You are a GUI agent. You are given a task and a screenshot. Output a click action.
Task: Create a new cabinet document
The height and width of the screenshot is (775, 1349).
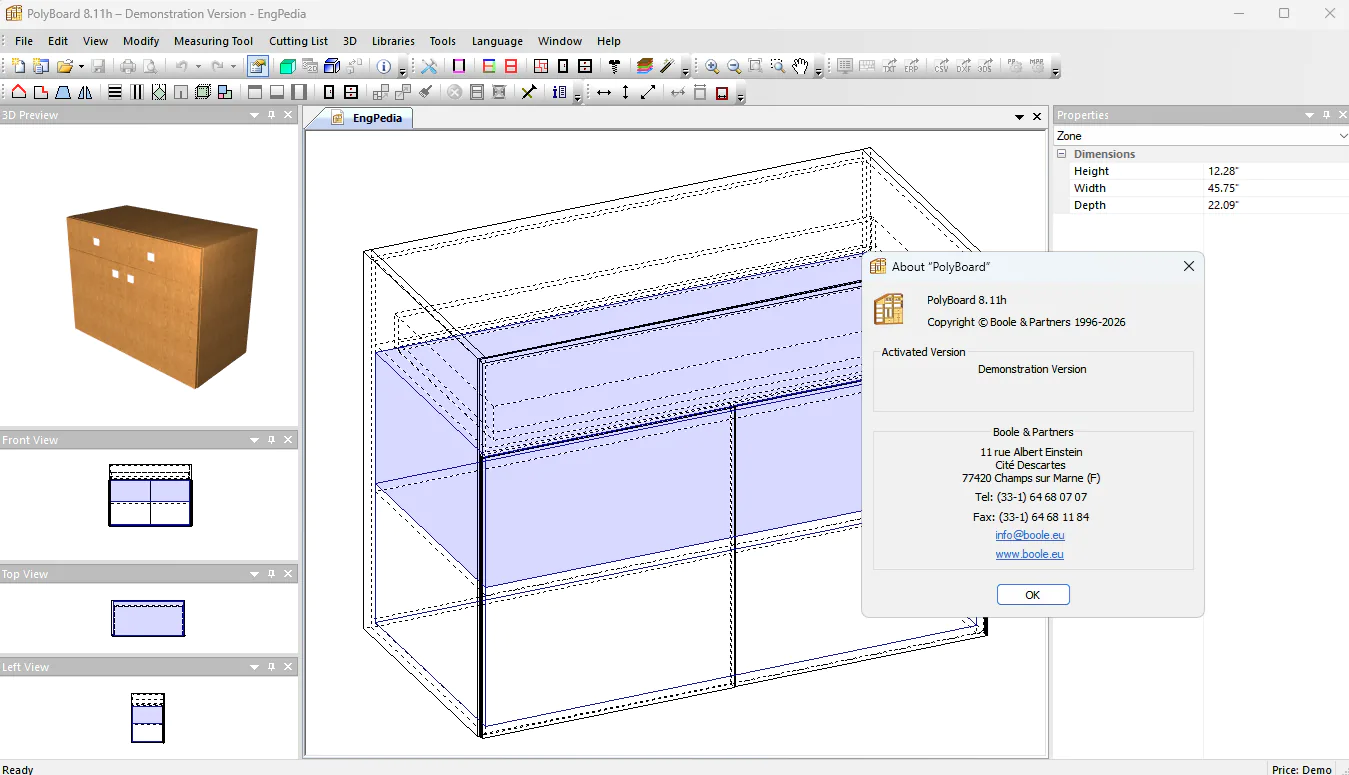click(18, 67)
